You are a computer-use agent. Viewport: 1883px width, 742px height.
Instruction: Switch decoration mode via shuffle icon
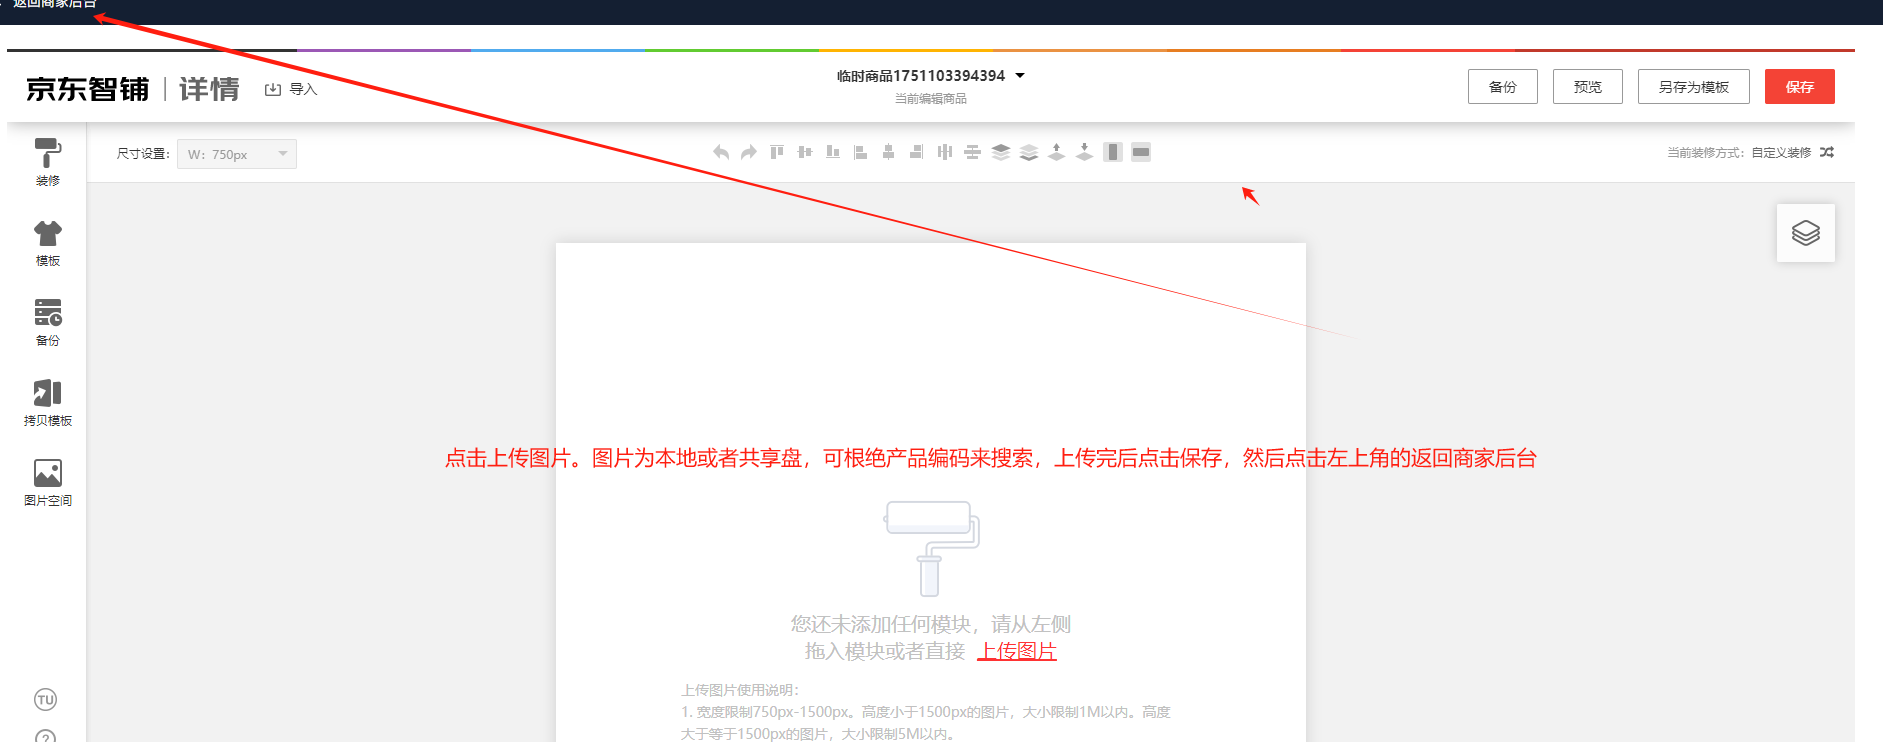(1827, 153)
